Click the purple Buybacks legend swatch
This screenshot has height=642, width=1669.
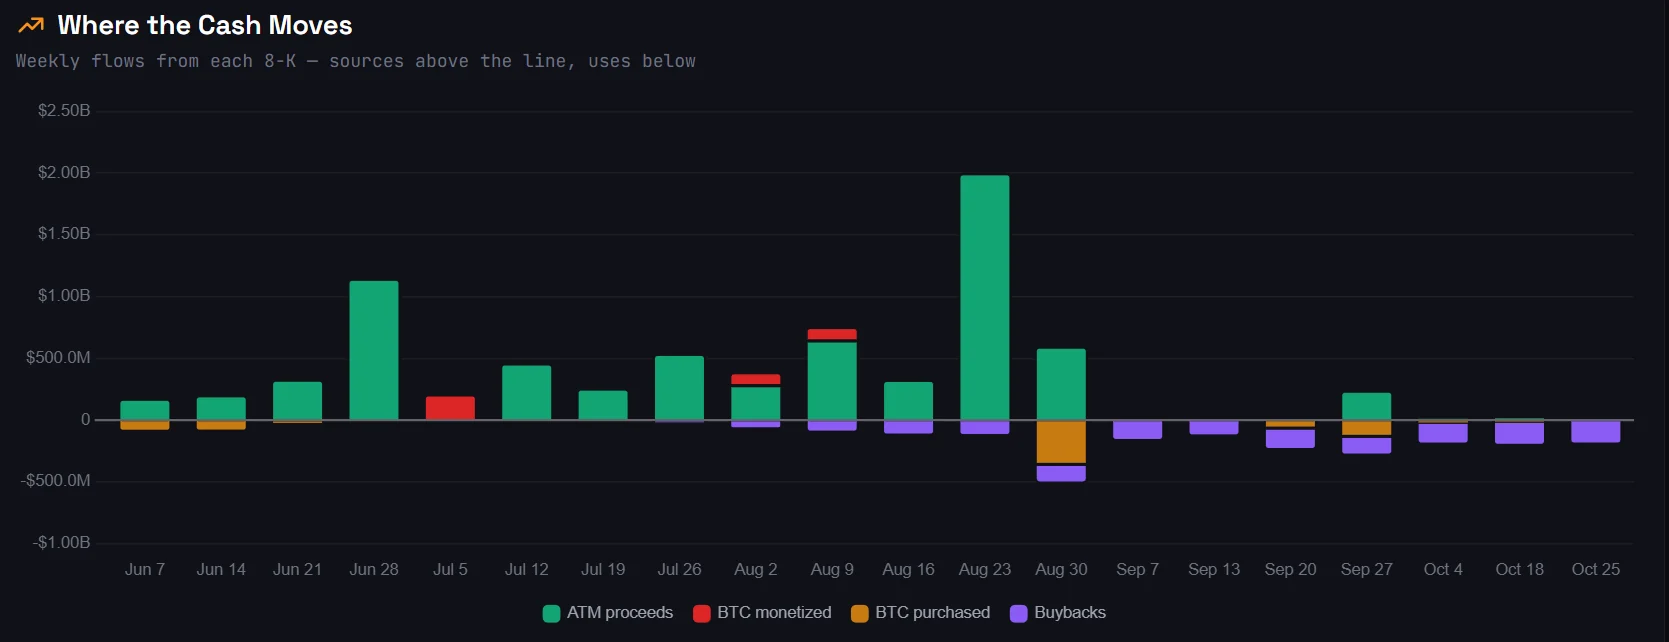[1019, 614]
